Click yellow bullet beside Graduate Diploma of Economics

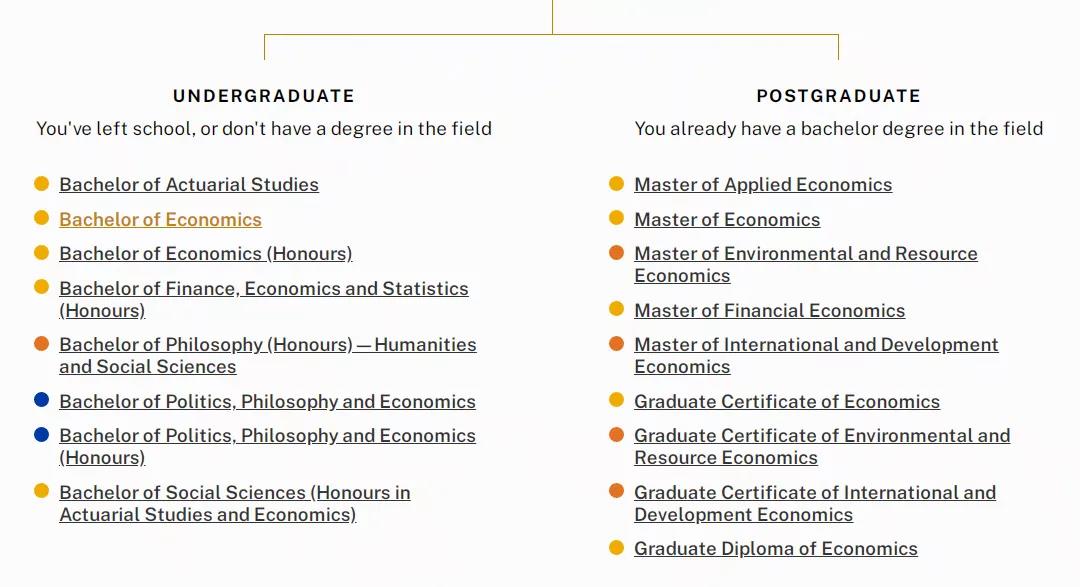pyautogui.click(x=616, y=548)
